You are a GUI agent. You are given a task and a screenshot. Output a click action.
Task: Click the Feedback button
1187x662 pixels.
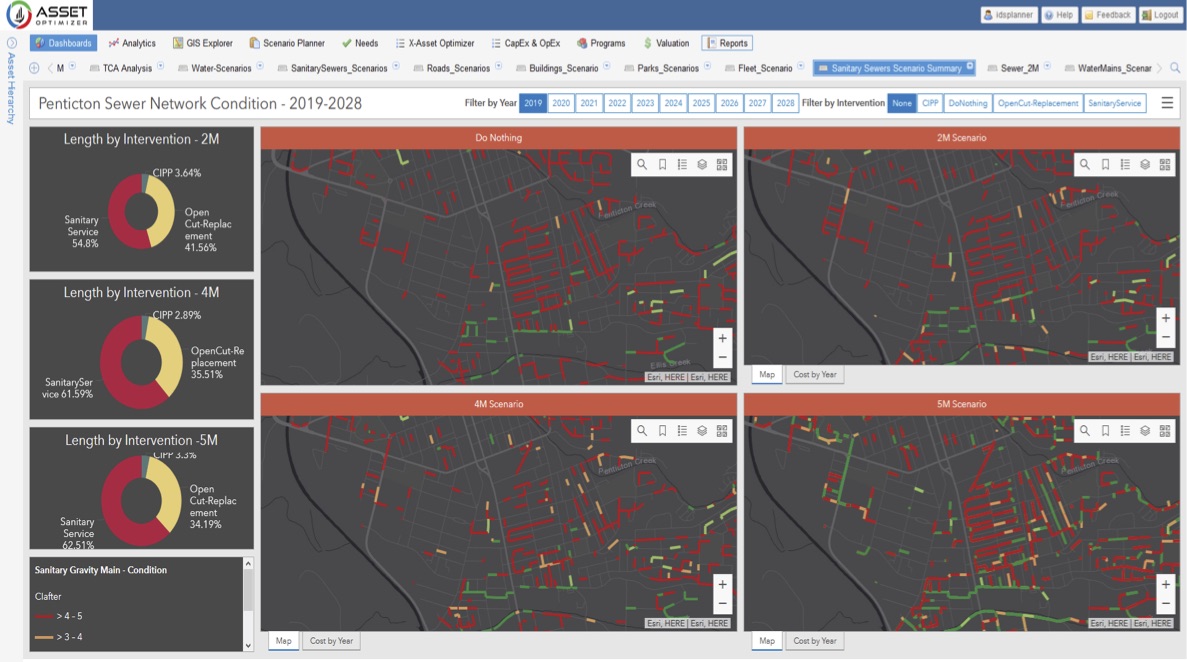(x=1107, y=15)
